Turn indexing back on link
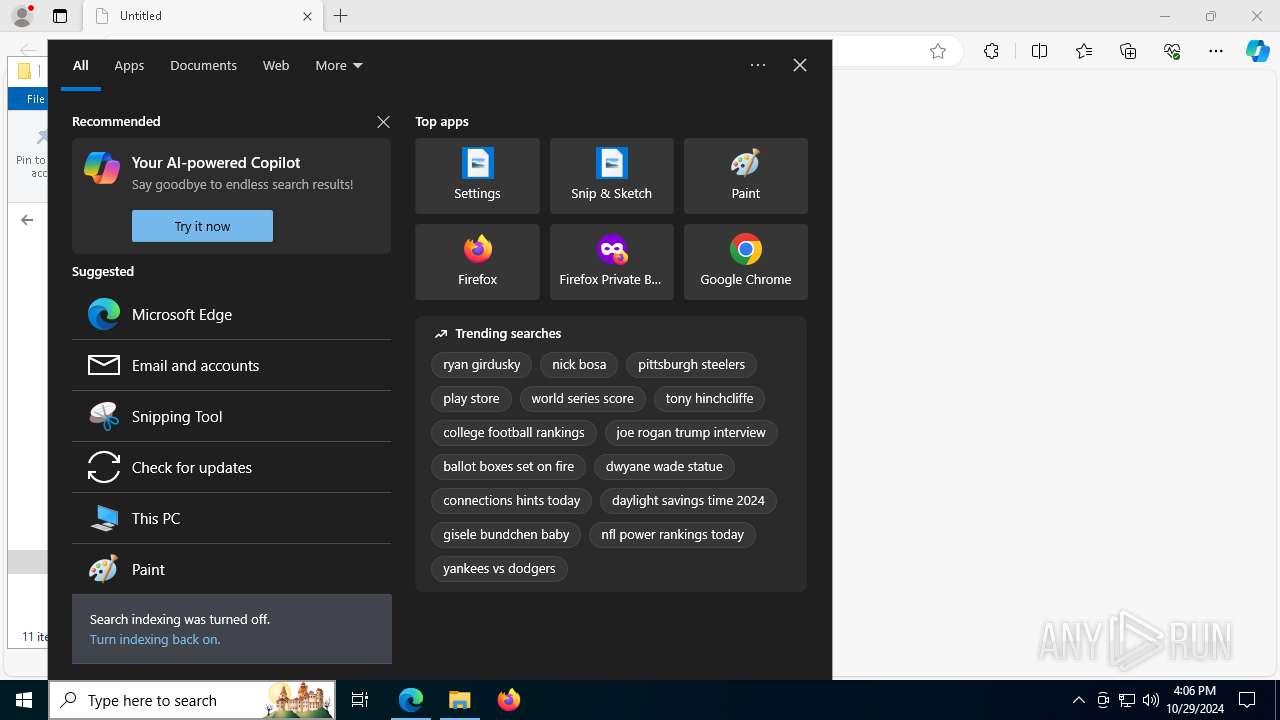Viewport: 1280px width, 720px height. click(x=155, y=639)
